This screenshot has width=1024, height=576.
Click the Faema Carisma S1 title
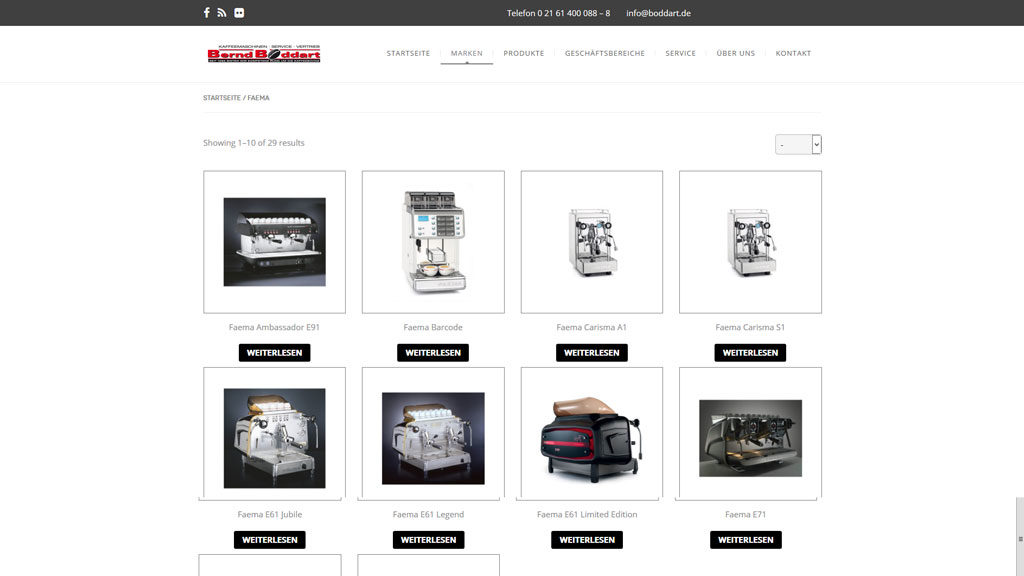(x=750, y=327)
